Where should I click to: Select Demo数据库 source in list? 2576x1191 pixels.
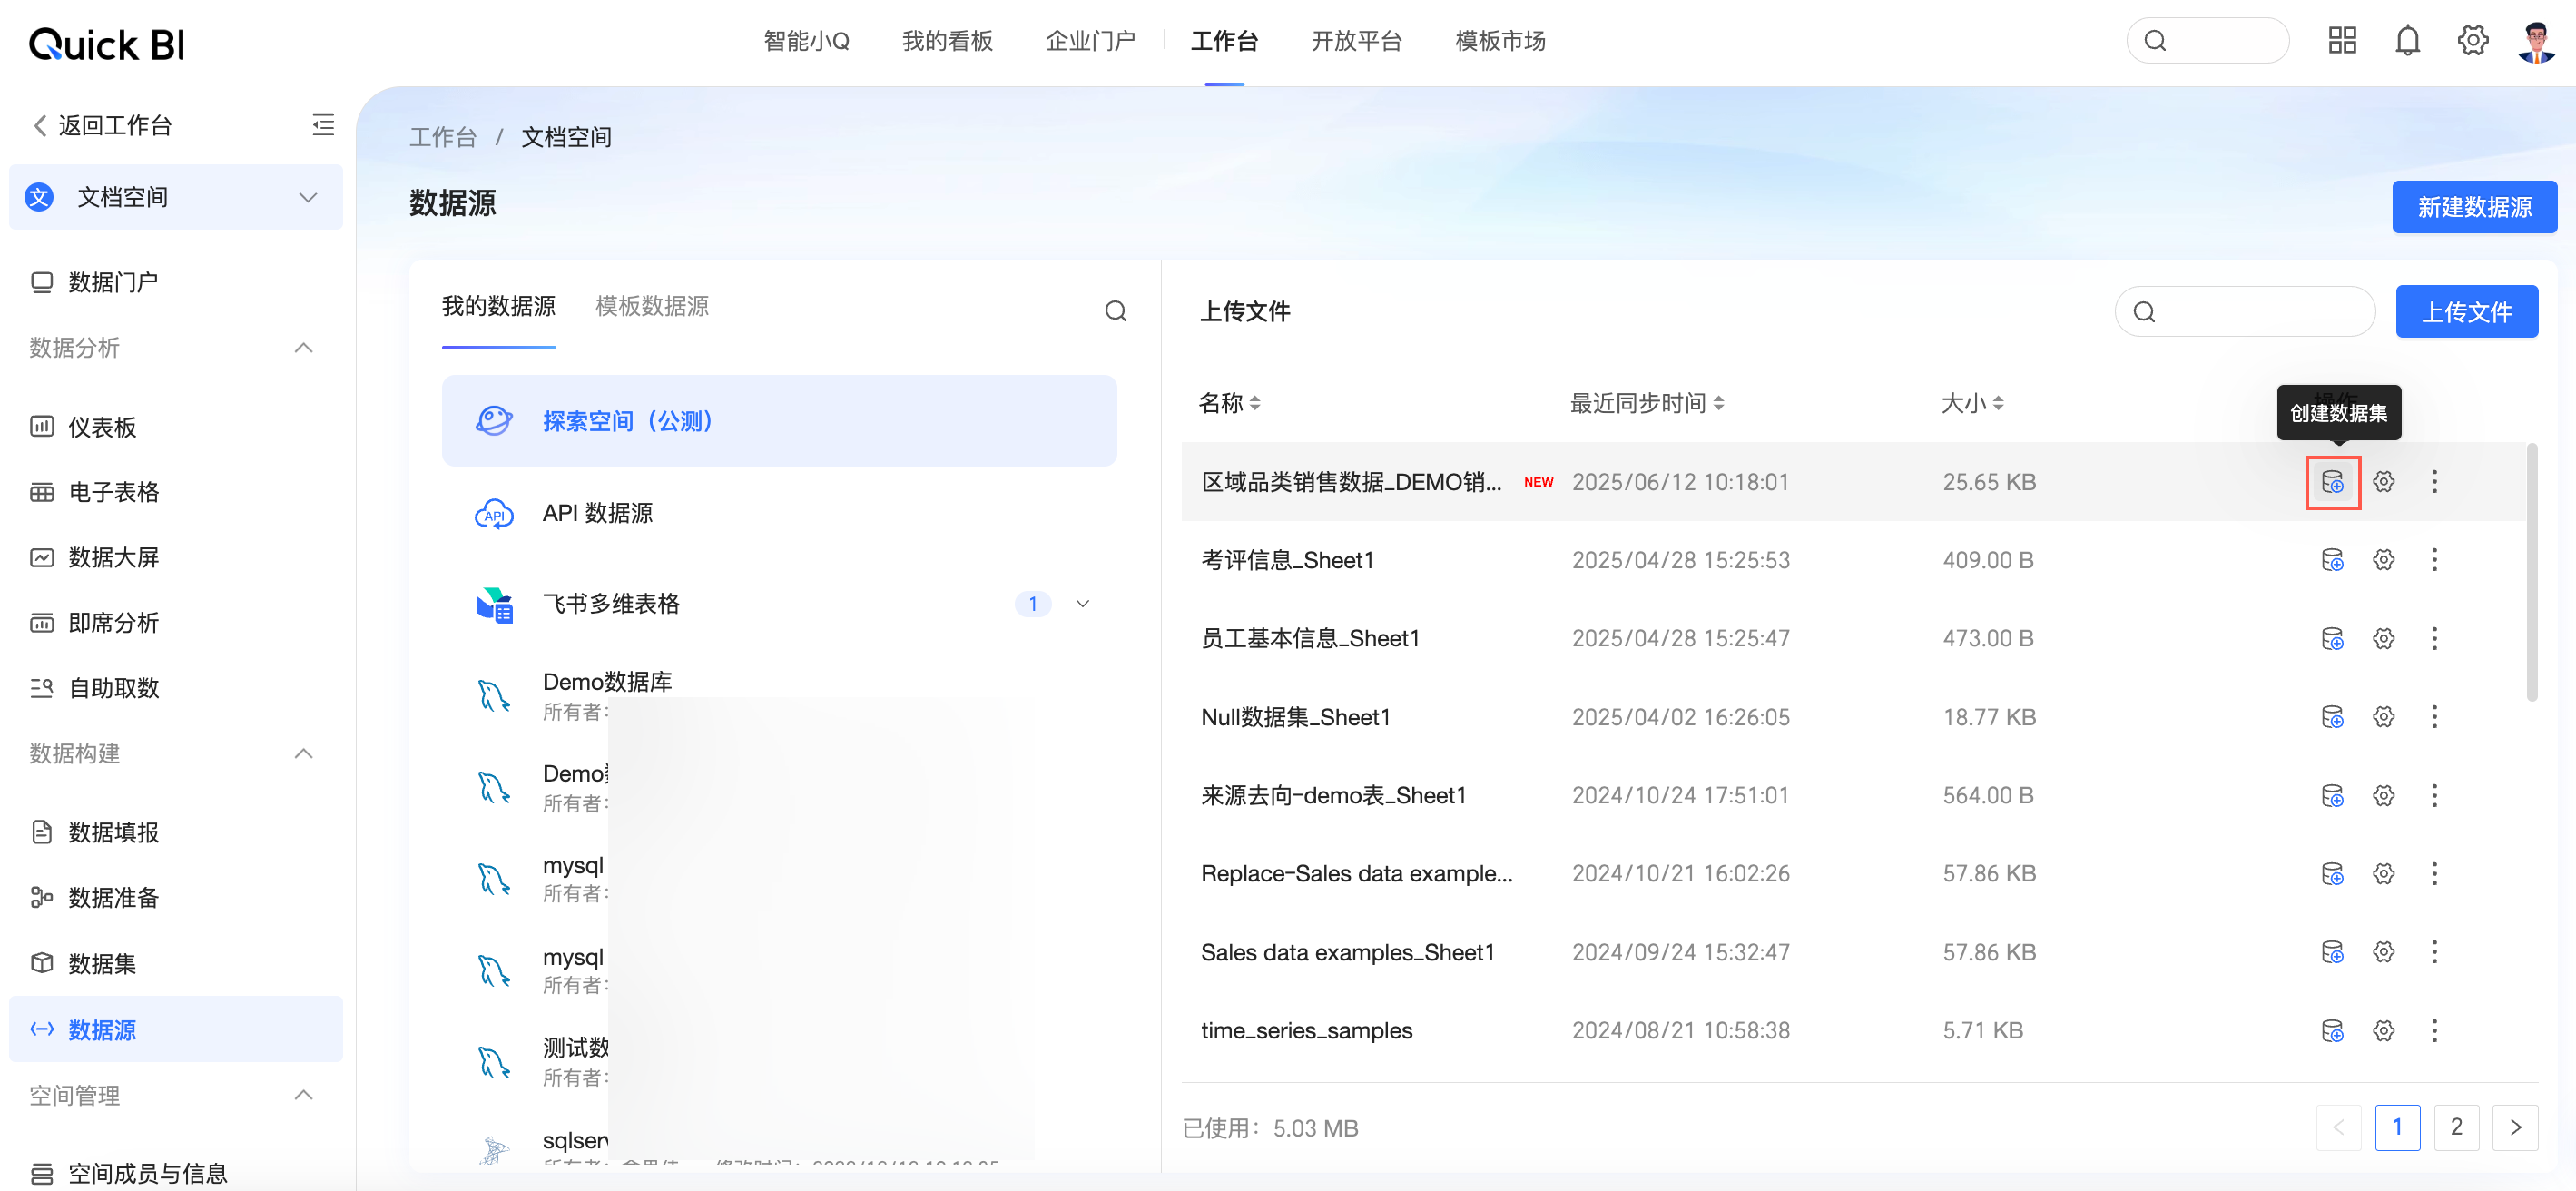(x=607, y=682)
